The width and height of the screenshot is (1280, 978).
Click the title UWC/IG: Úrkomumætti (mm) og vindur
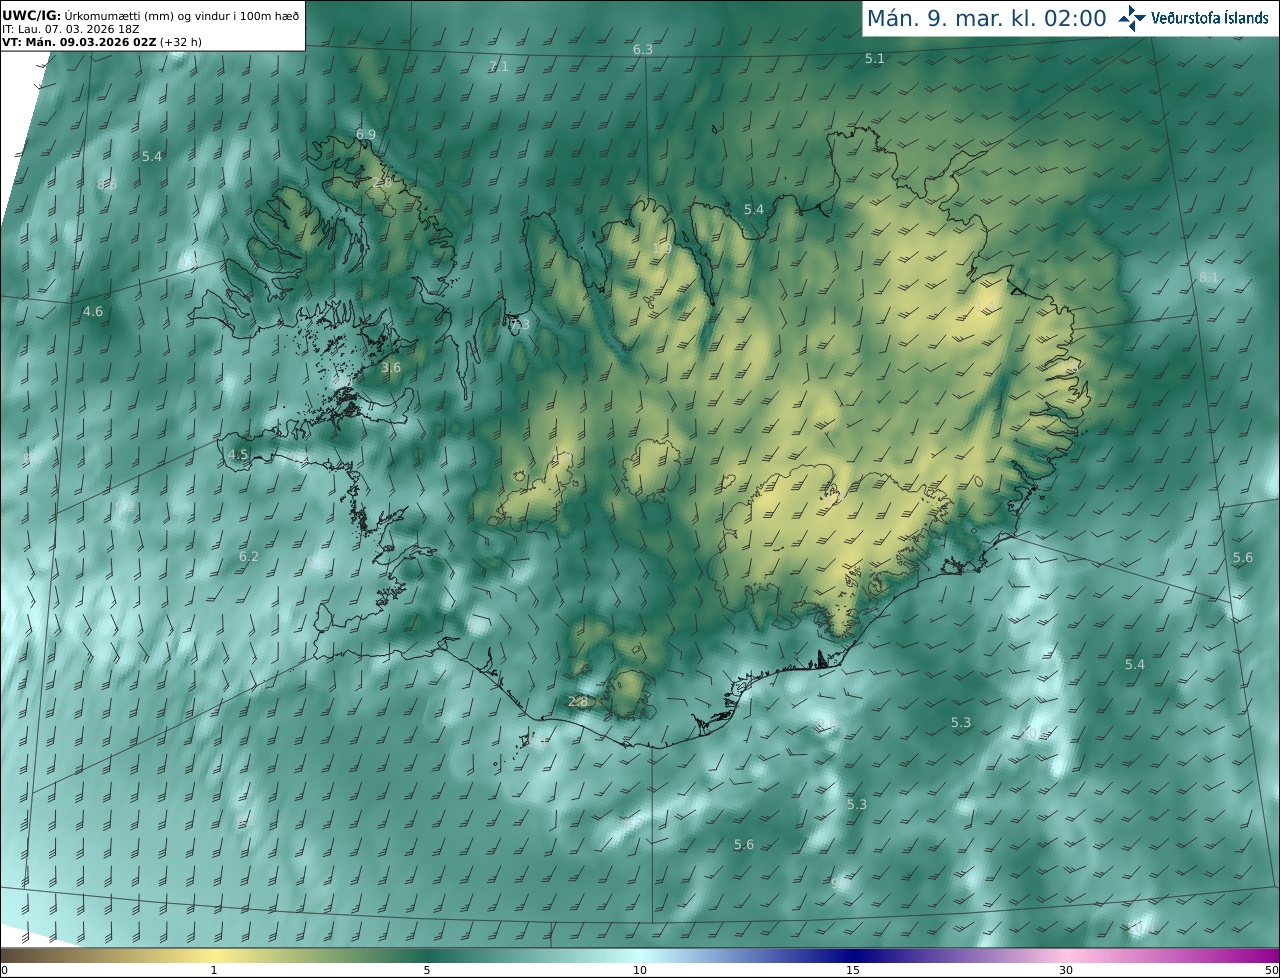(150, 15)
